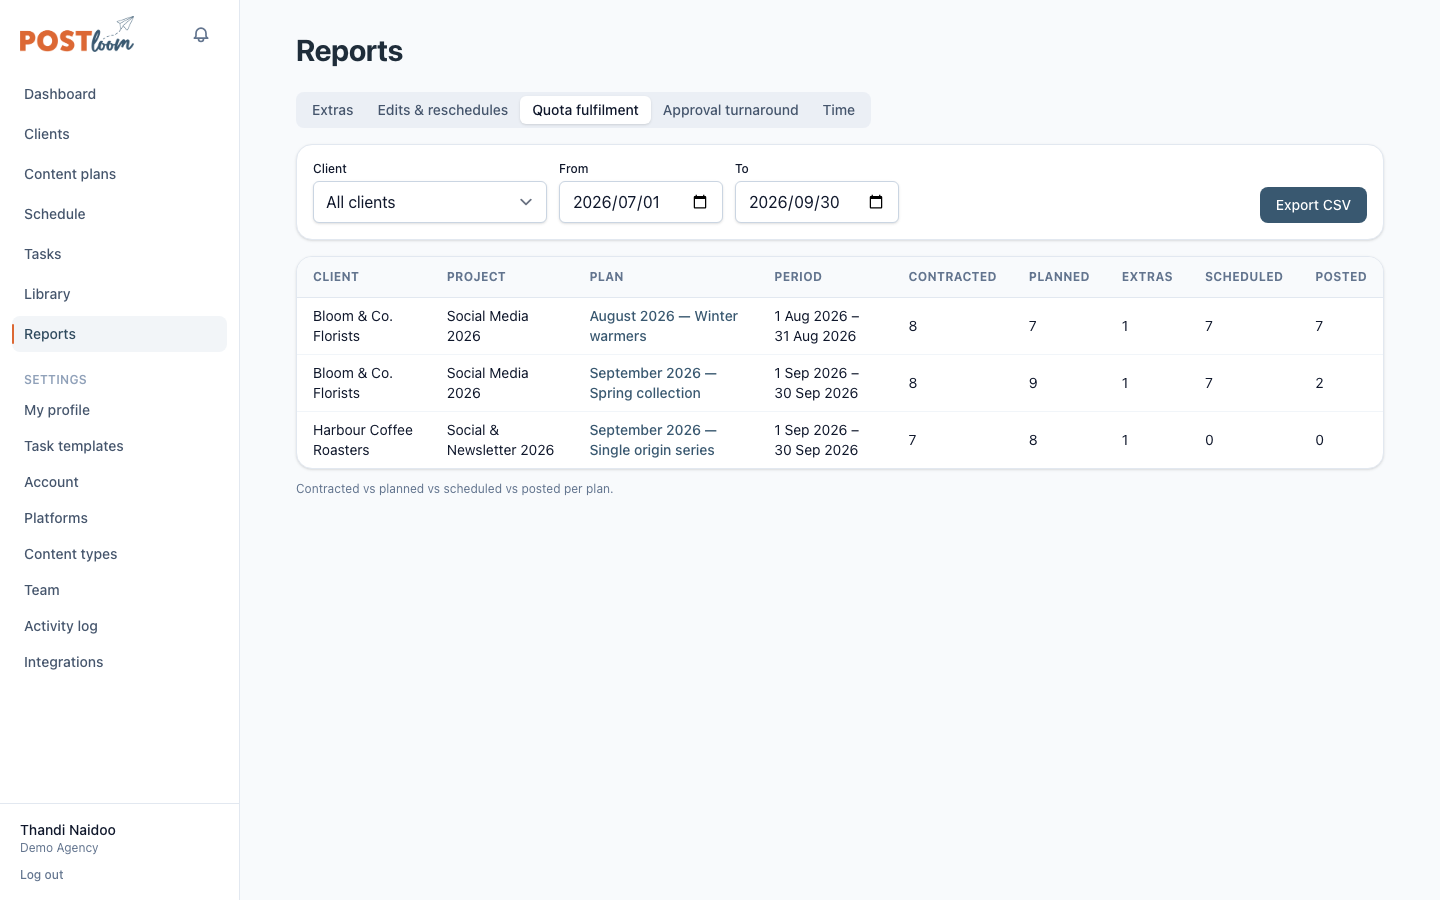Image resolution: width=1440 pixels, height=900 pixels.
Task: Open the Library section
Action: (120, 294)
